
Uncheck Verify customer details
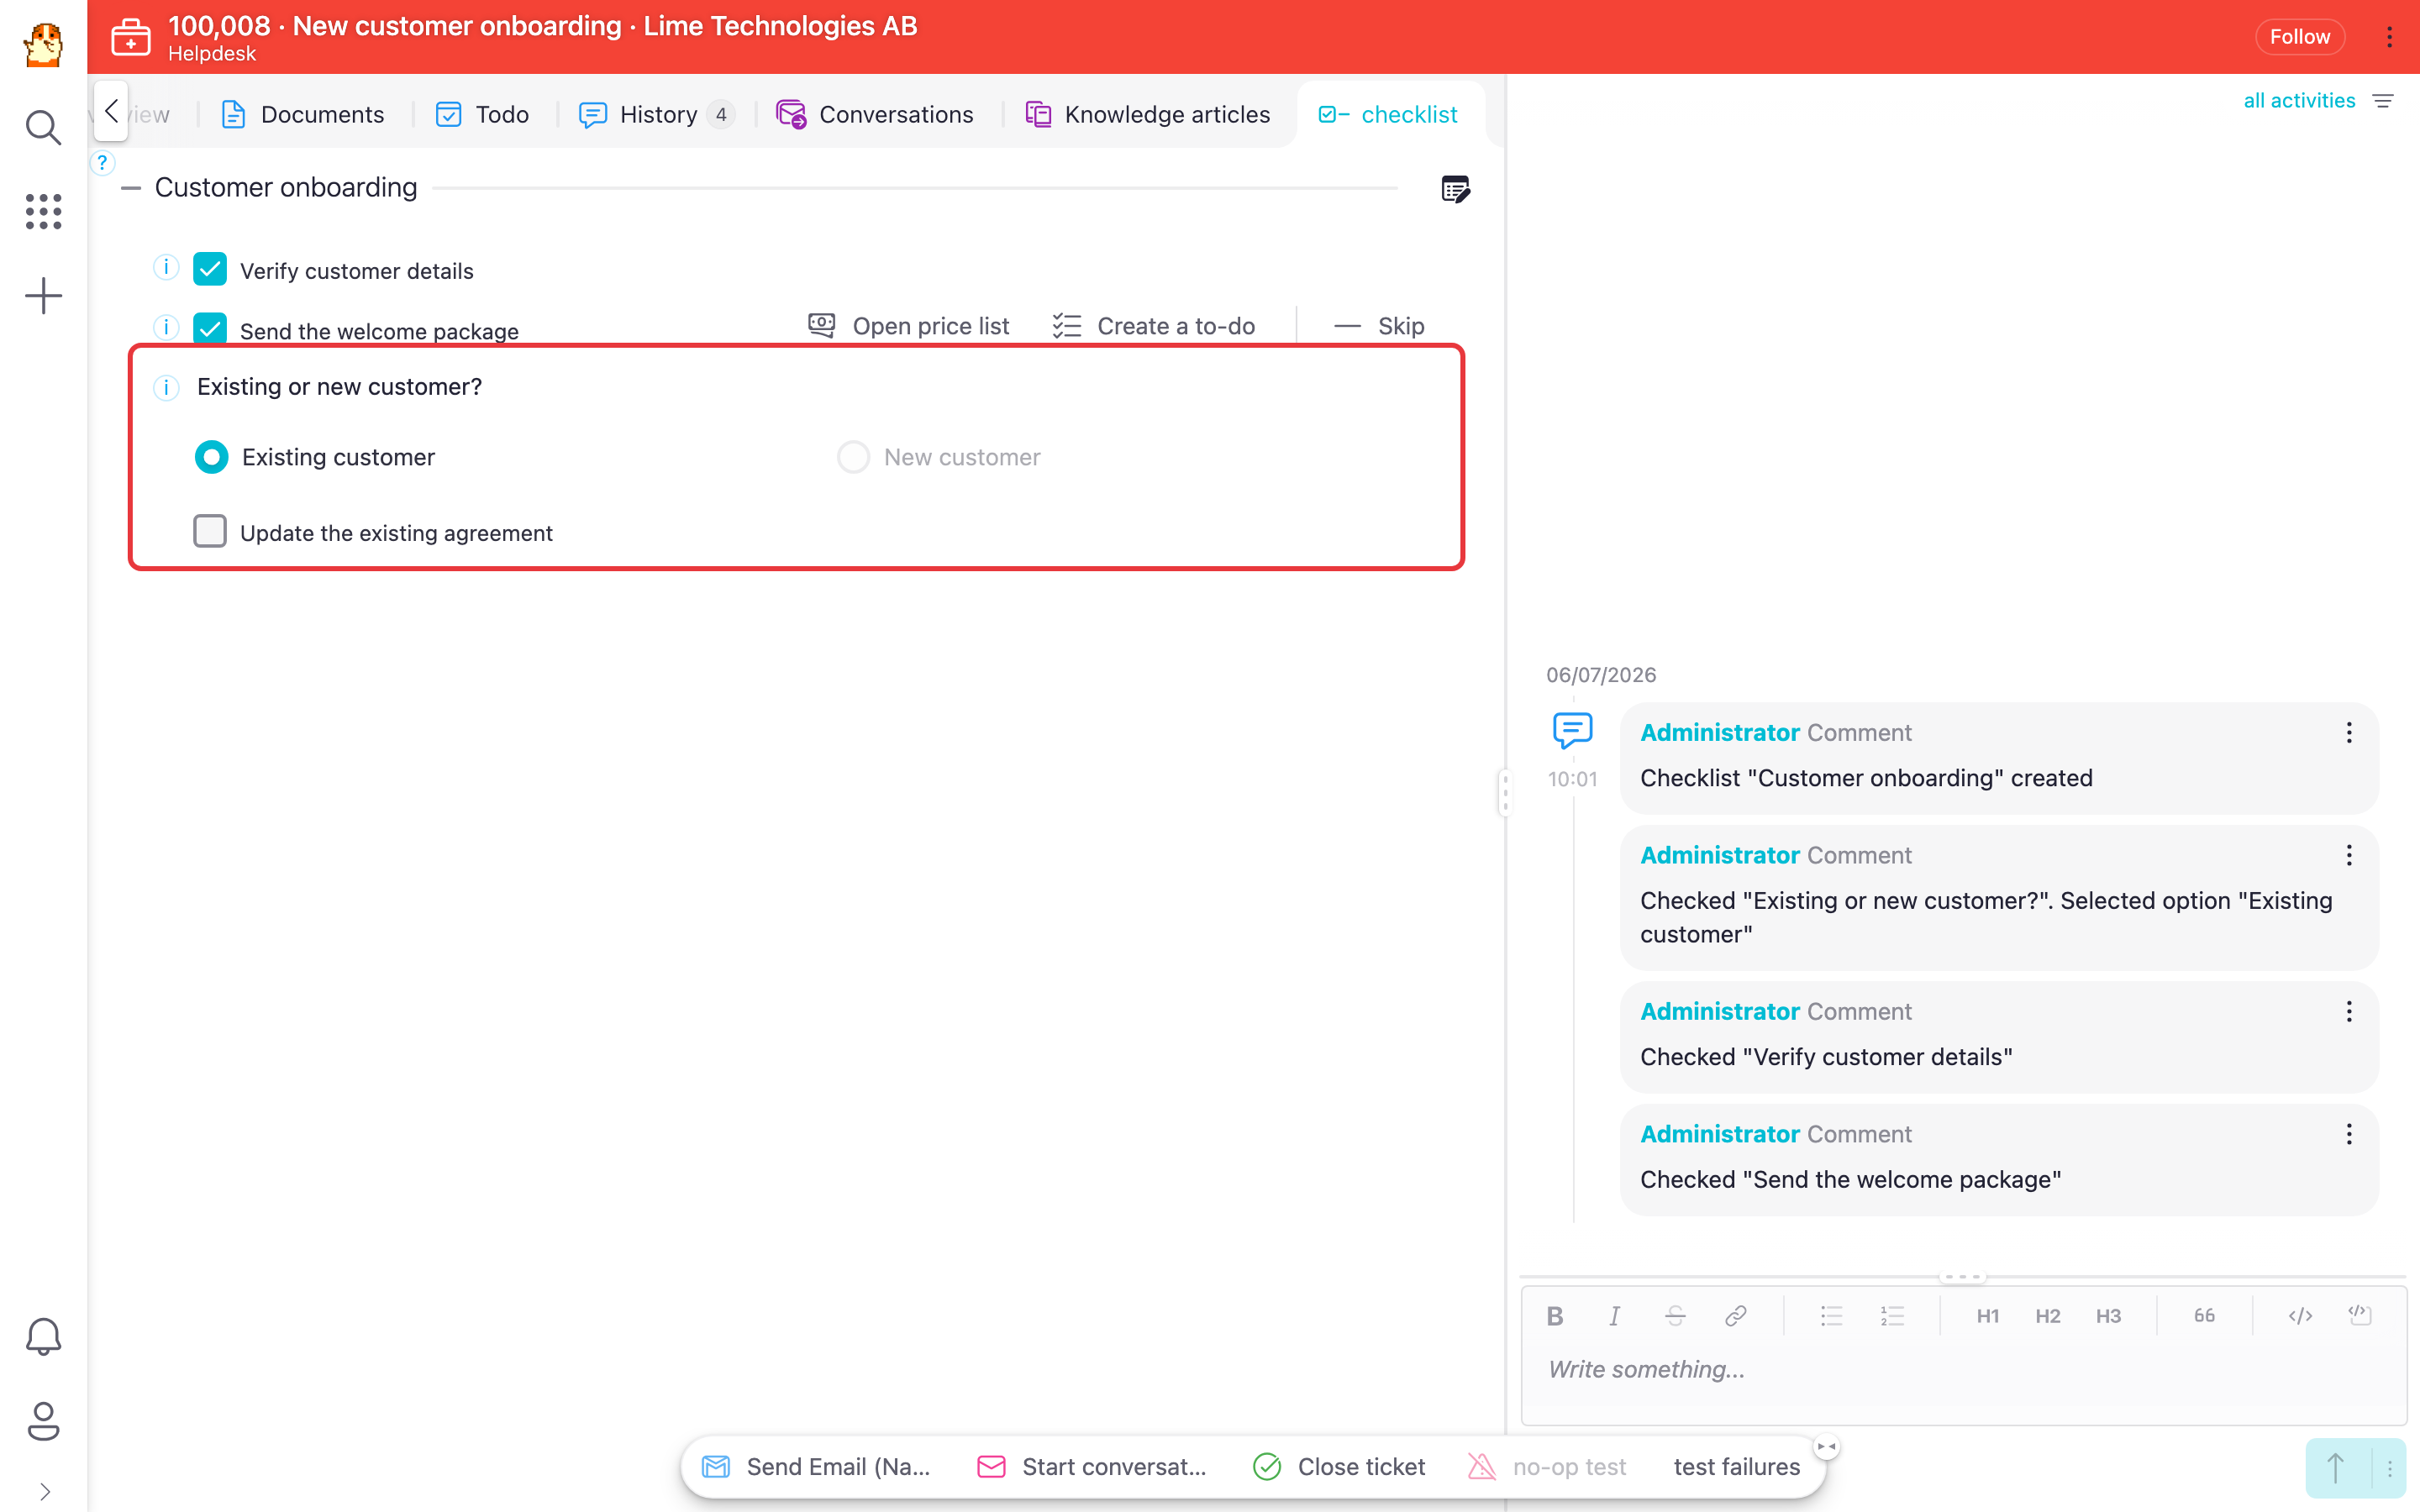pyautogui.click(x=210, y=269)
